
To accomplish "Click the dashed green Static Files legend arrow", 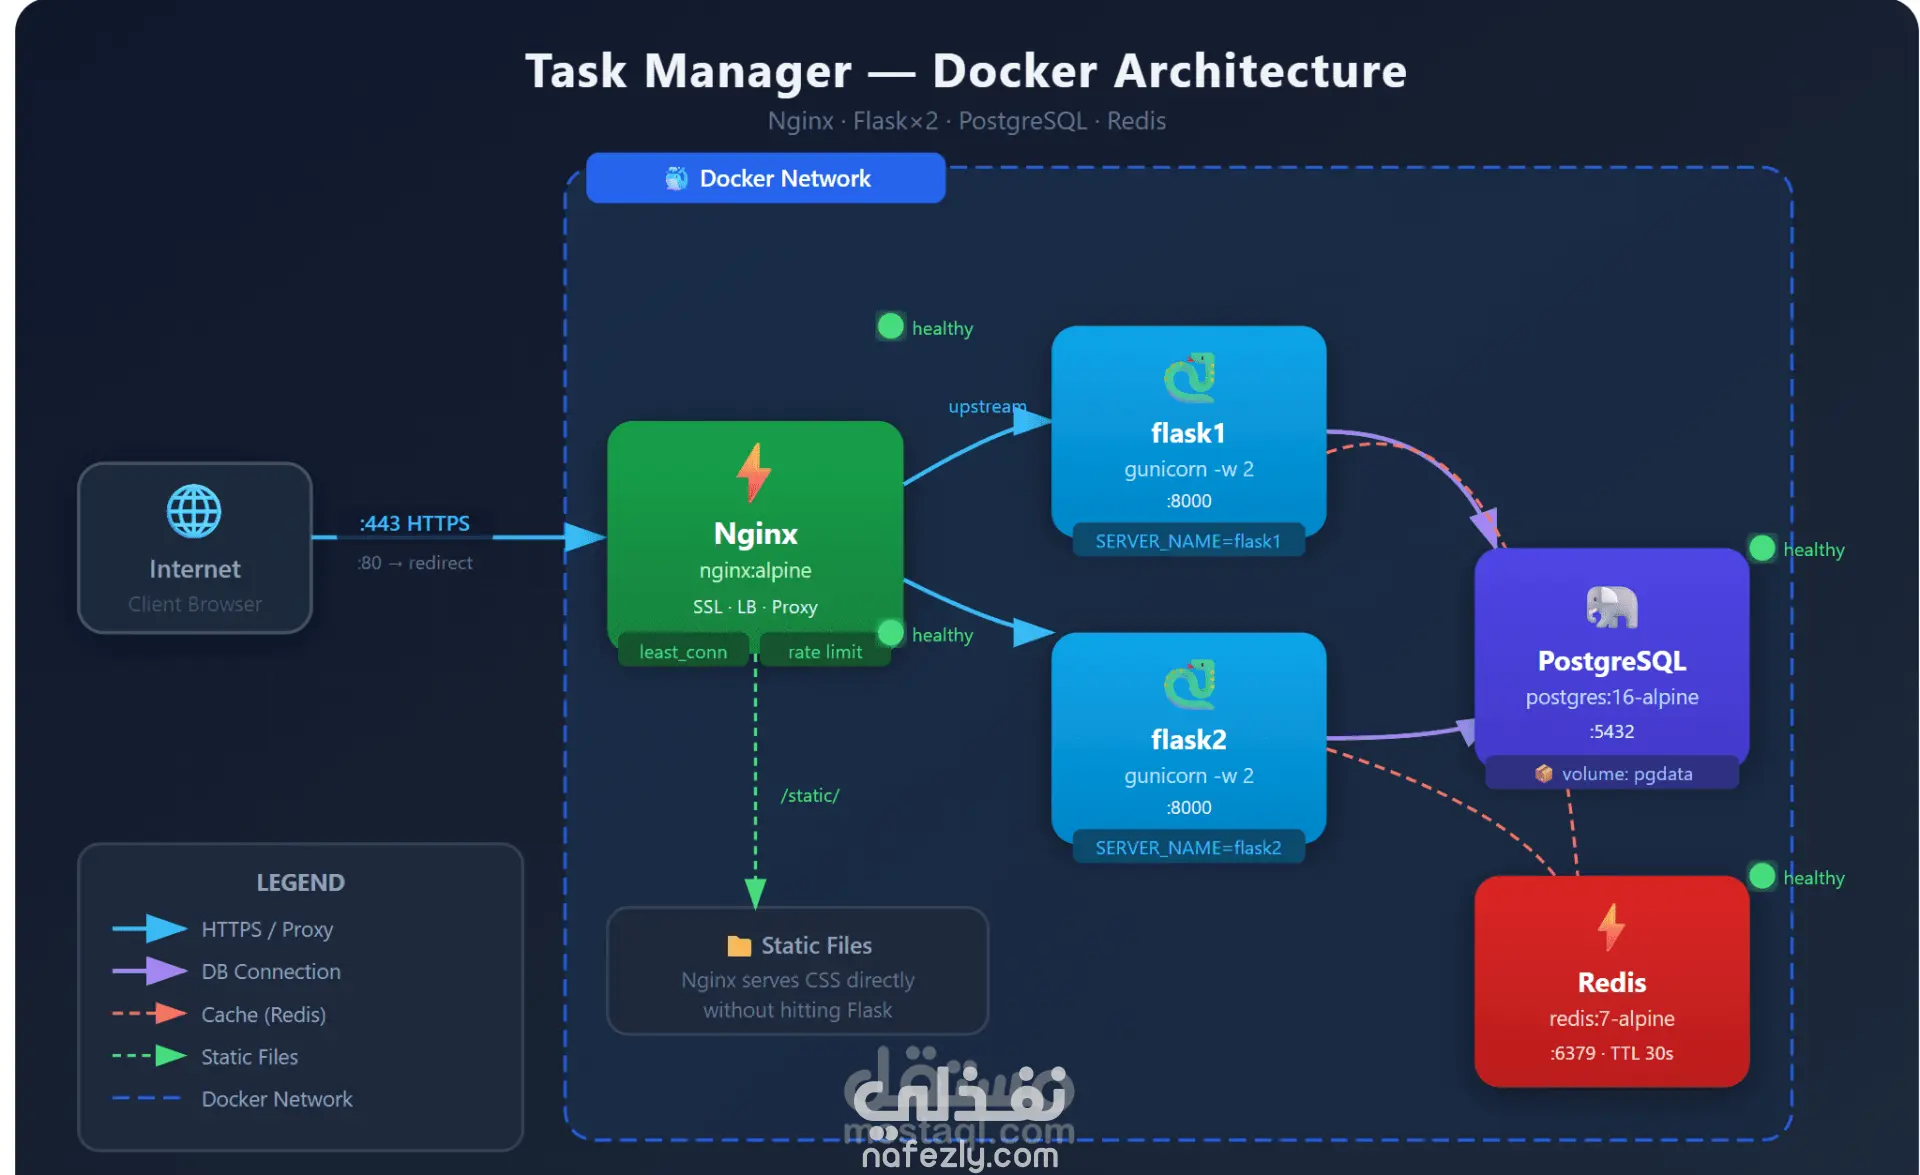I will point(150,1056).
